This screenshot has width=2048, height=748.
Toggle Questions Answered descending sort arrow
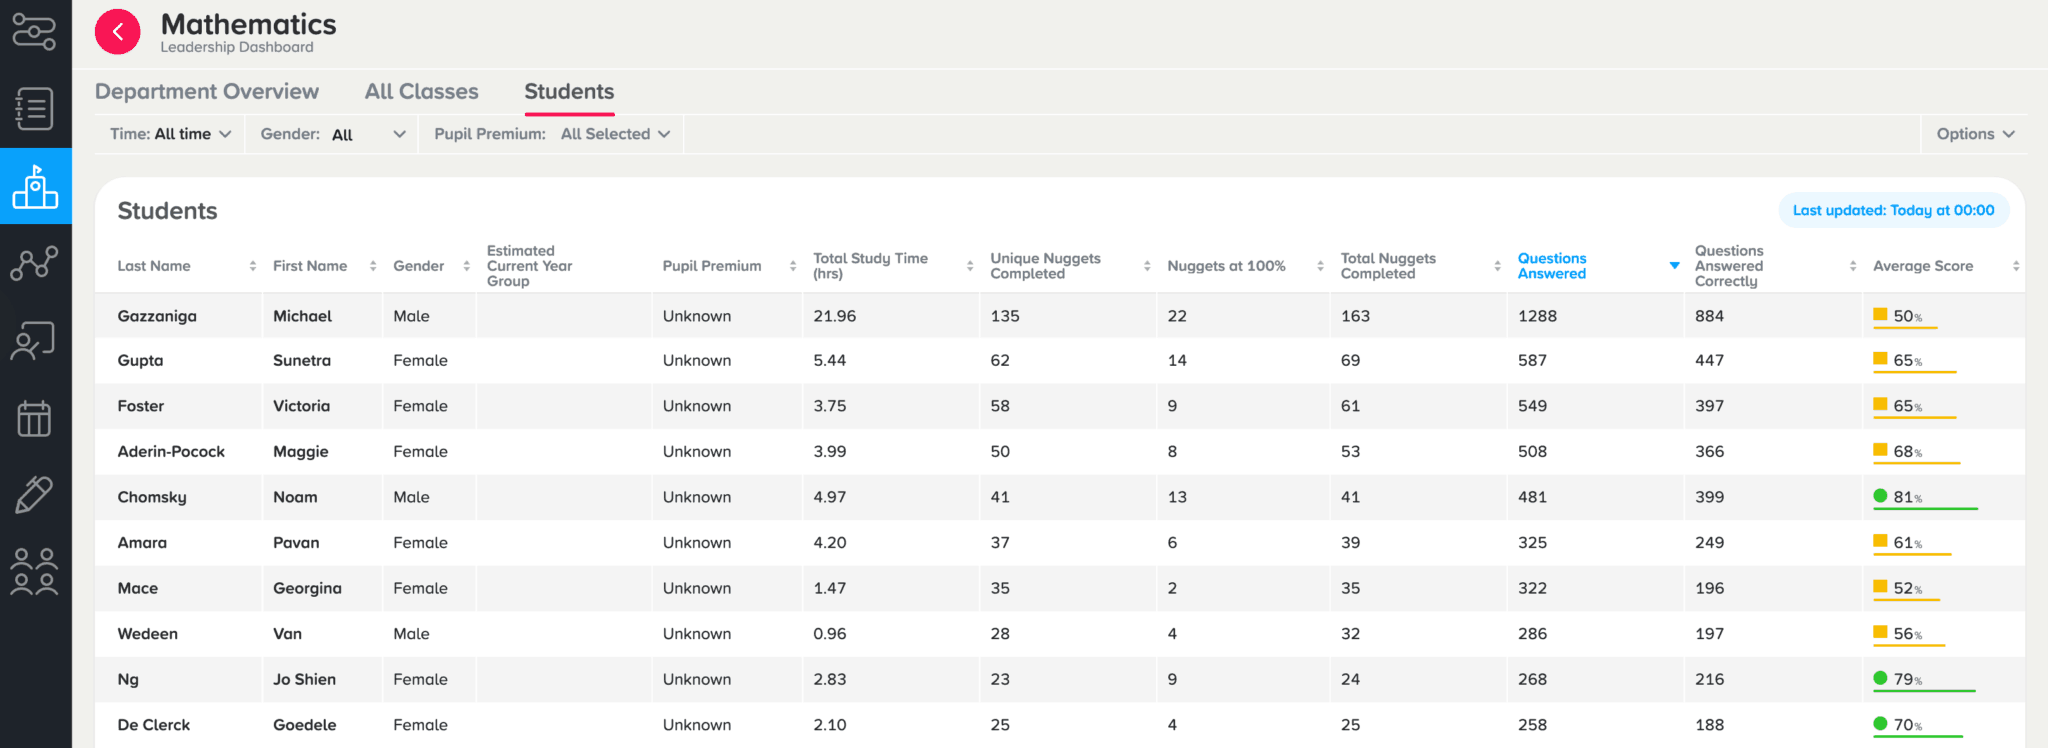click(1674, 266)
